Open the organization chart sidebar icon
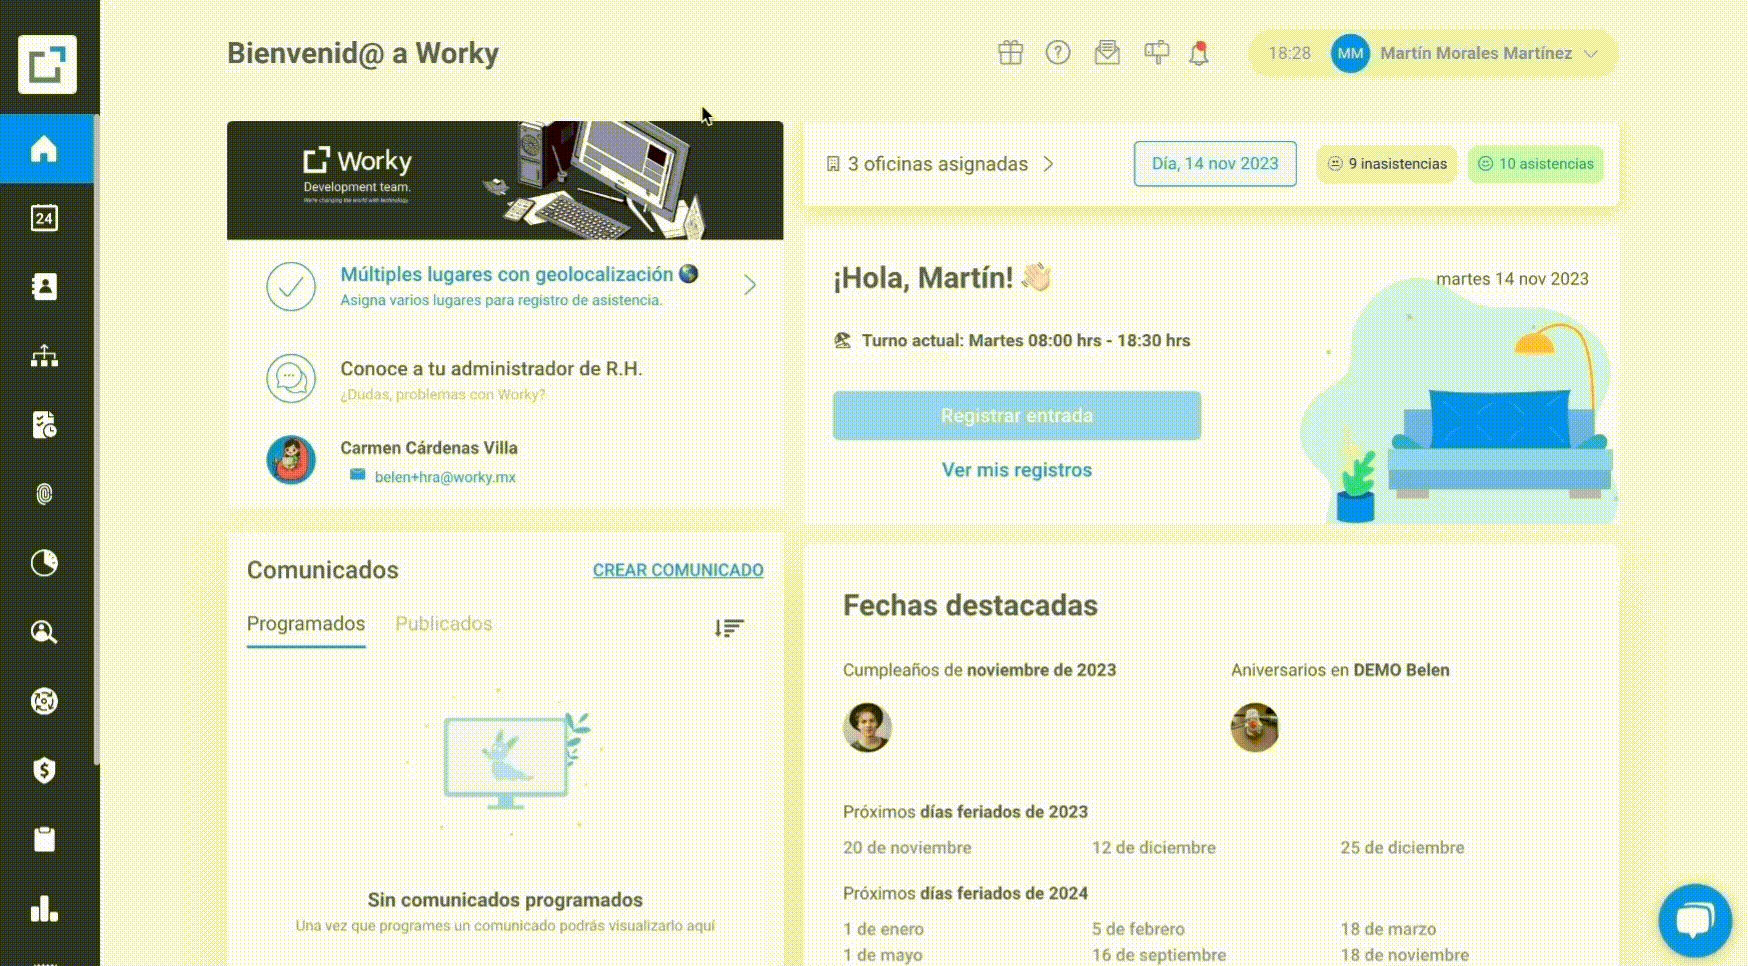Screen dimensions: 1748x966 click(x=44, y=356)
